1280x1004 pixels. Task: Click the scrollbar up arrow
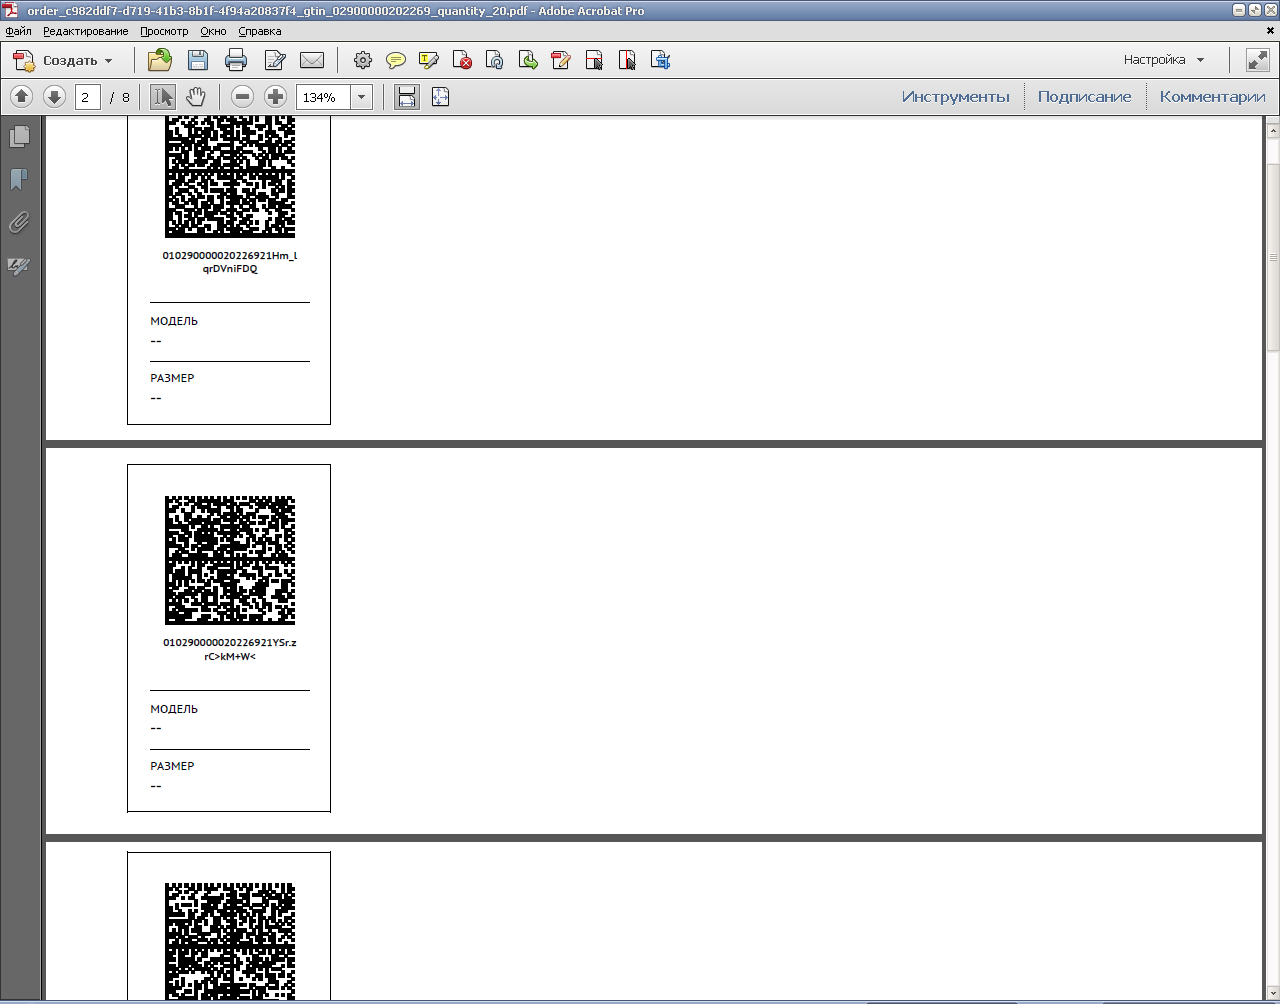(x=1273, y=131)
